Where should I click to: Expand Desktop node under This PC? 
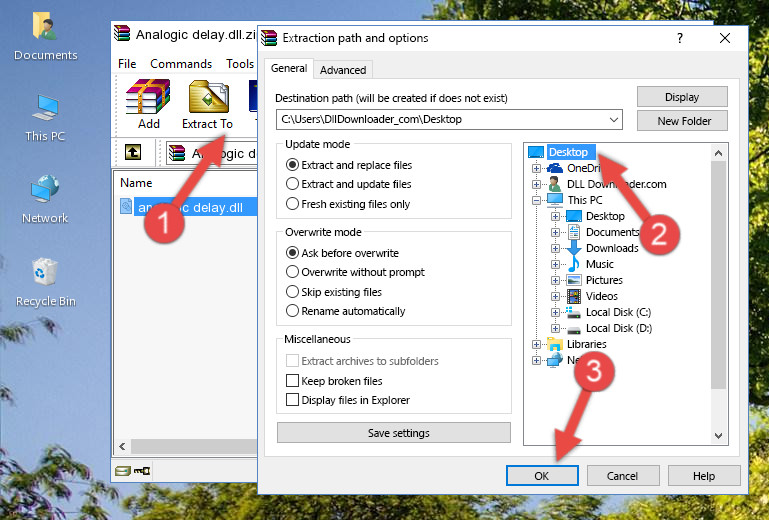[555, 216]
